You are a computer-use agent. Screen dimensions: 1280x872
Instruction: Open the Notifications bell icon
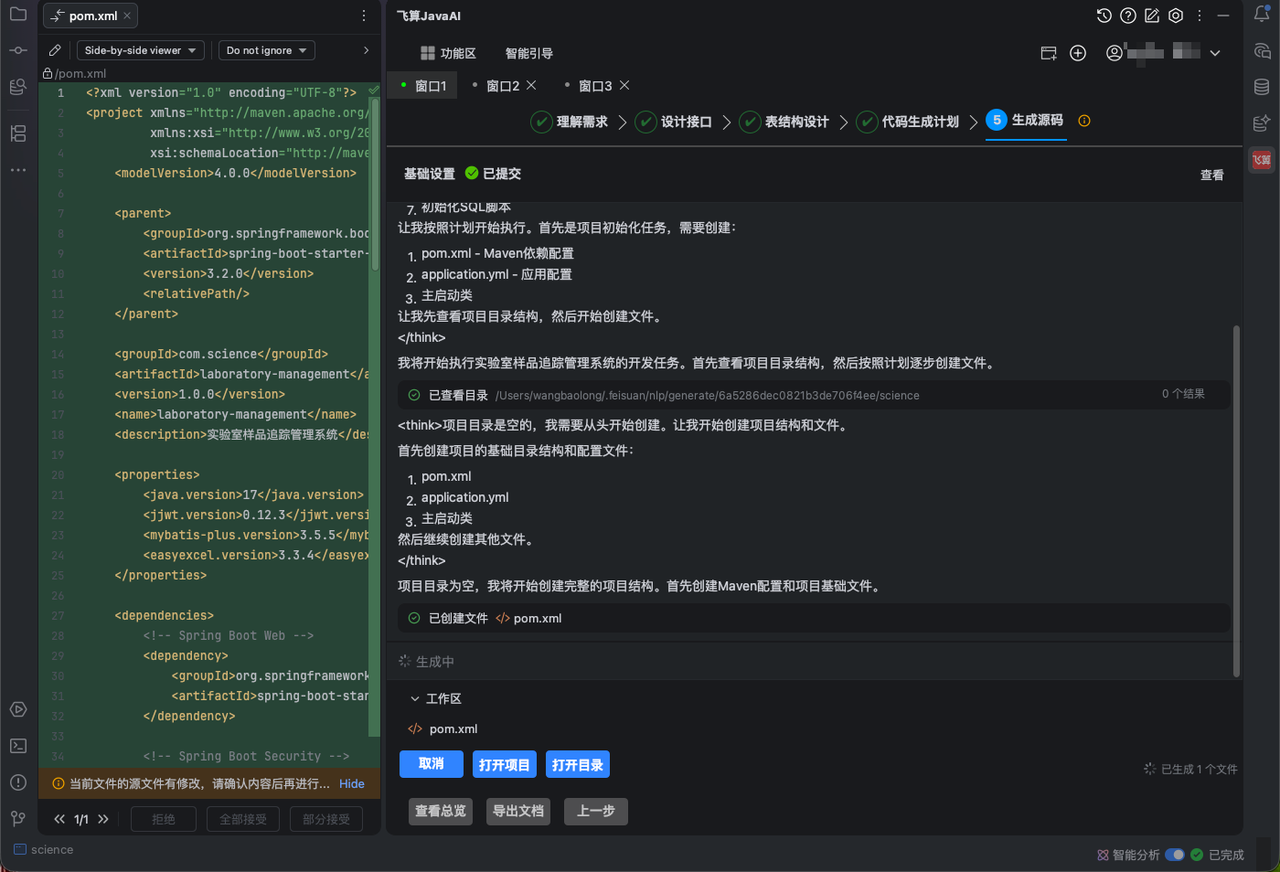(x=1261, y=14)
